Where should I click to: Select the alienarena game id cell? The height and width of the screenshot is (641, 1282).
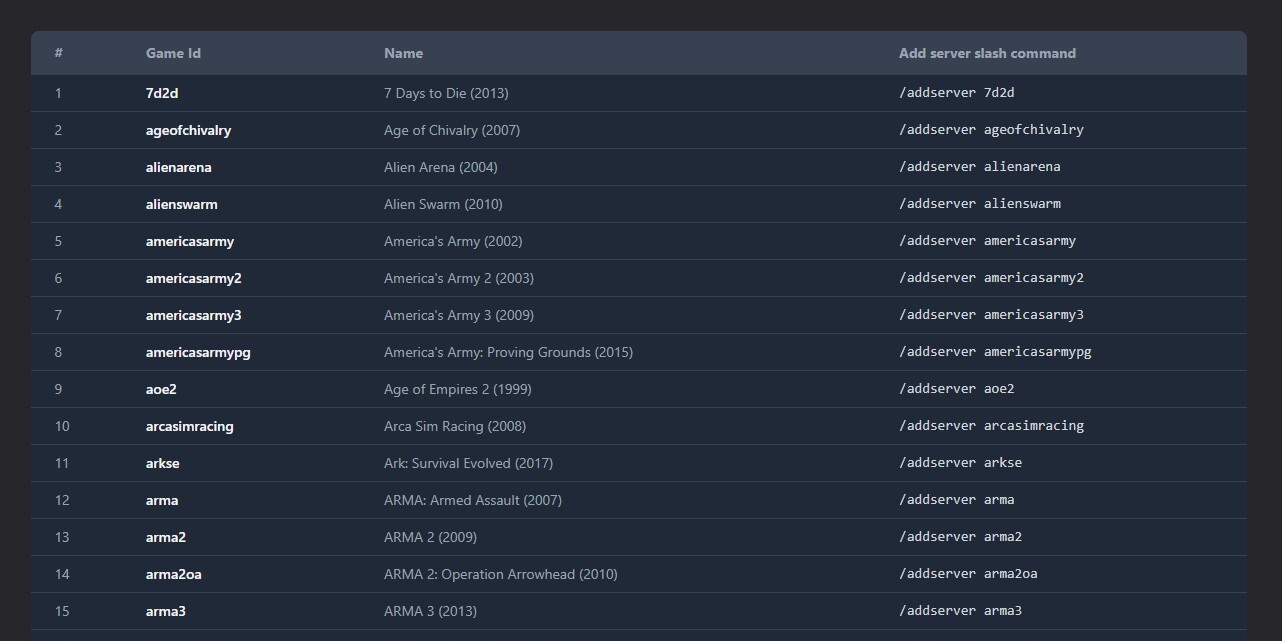tap(178, 167)
